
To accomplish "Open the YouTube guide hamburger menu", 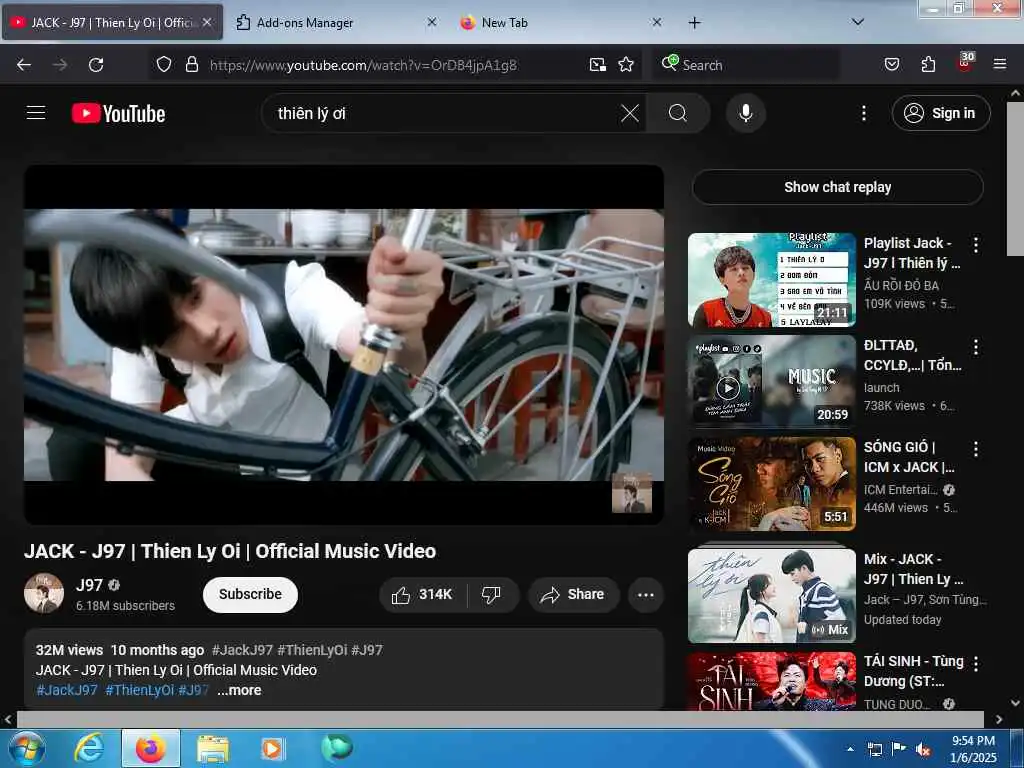I will pyautogui.click(x=36, y=113).
